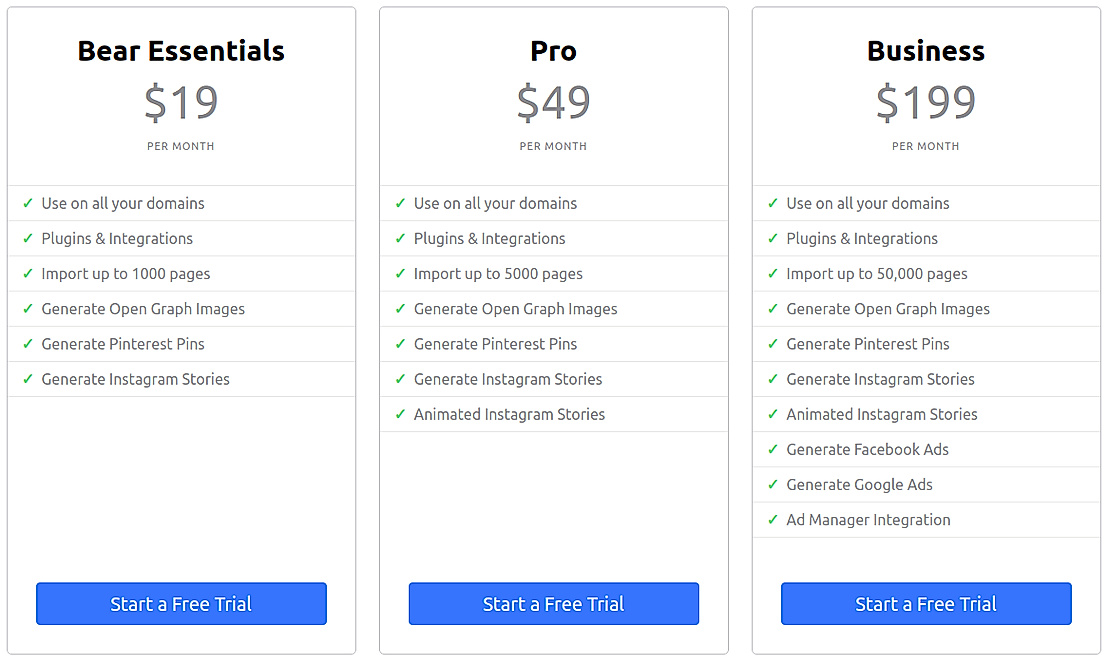Screen dimensions: 1108x662
Task: Click the checkmark beside 'Generate Google Ads'
Action: coord(772,484)
